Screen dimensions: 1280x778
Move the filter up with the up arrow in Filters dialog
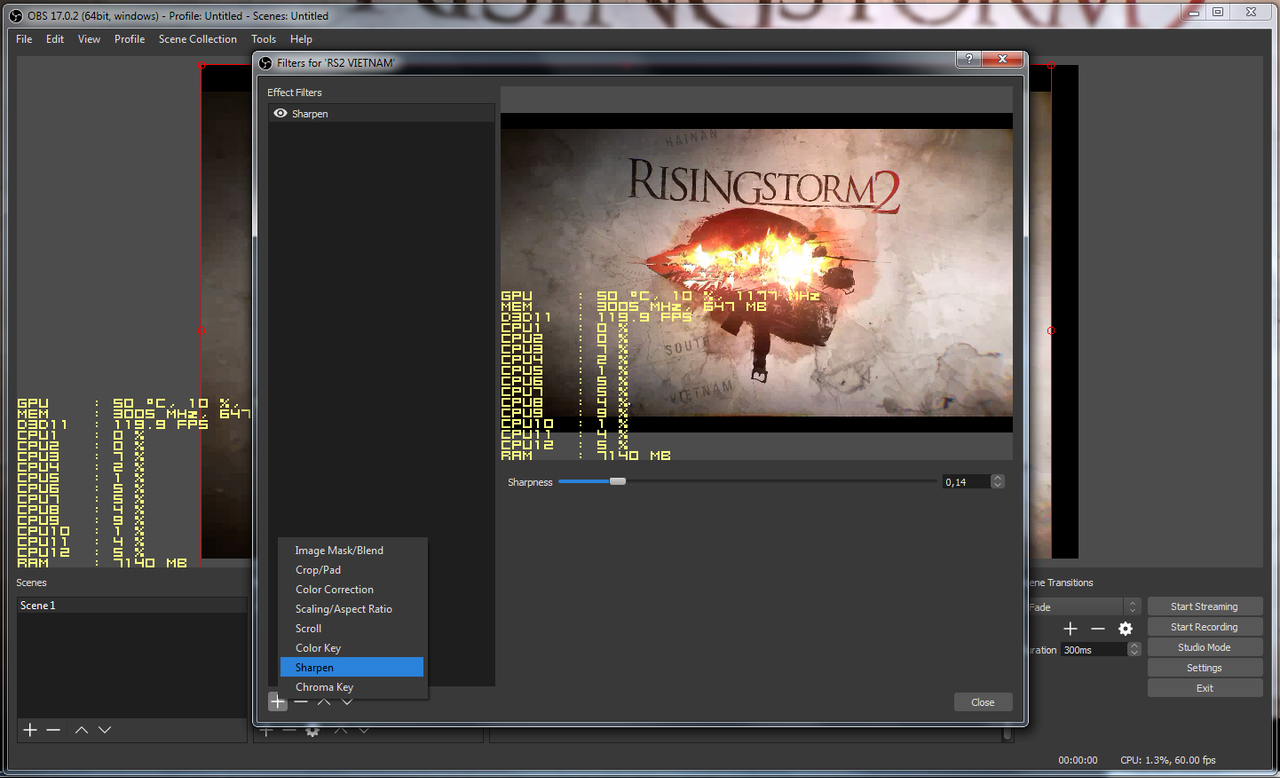click(x=324, y=702)
